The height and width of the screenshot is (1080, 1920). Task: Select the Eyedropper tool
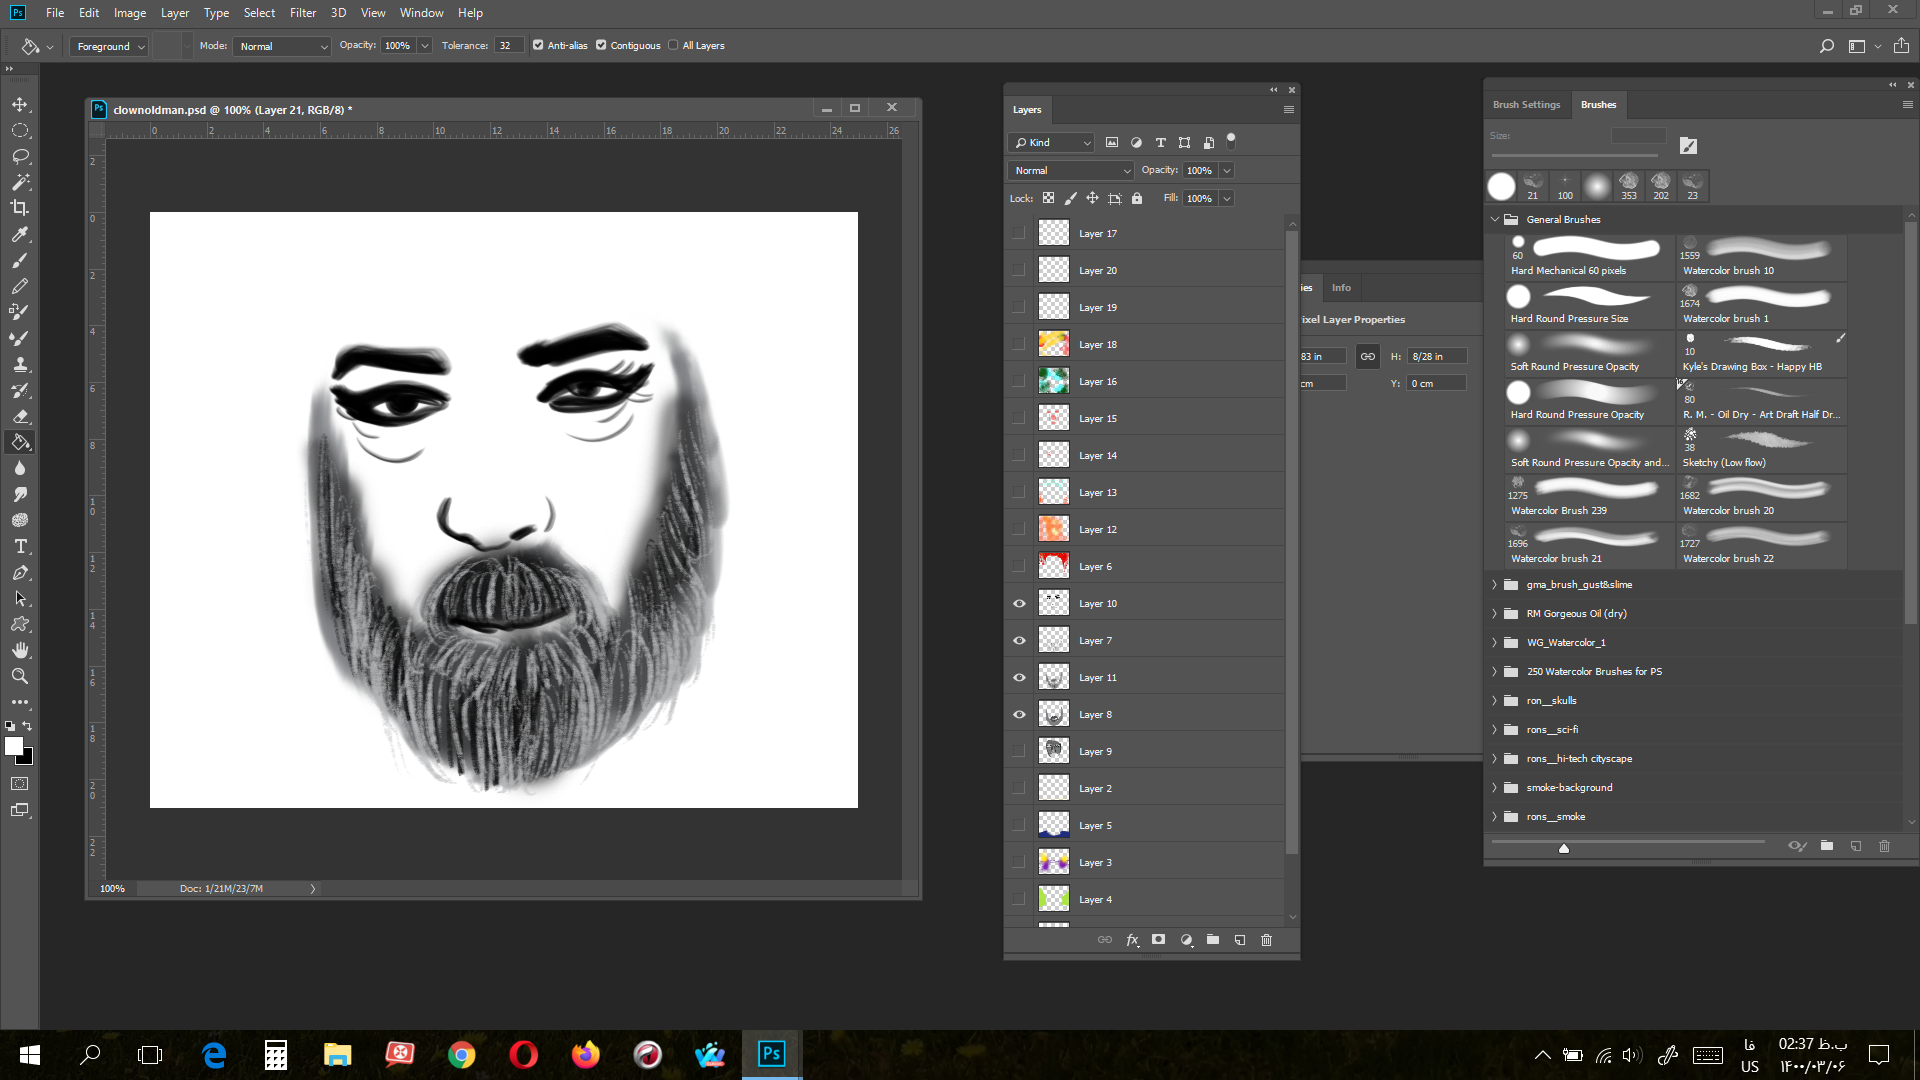(x=20, y=234)
